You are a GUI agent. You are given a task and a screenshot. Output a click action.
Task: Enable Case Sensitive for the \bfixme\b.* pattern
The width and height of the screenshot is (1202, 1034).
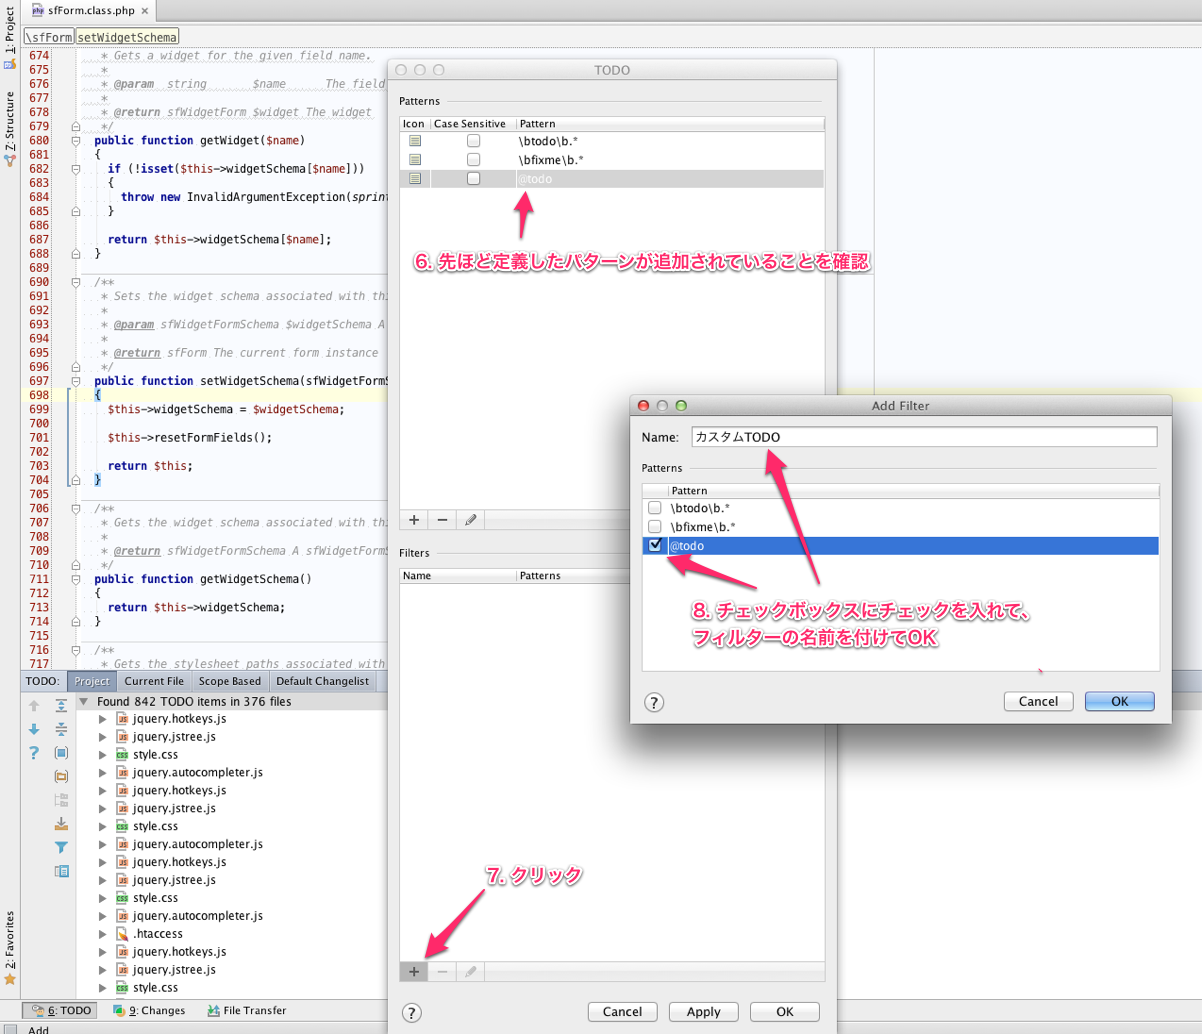coord(473,160)
